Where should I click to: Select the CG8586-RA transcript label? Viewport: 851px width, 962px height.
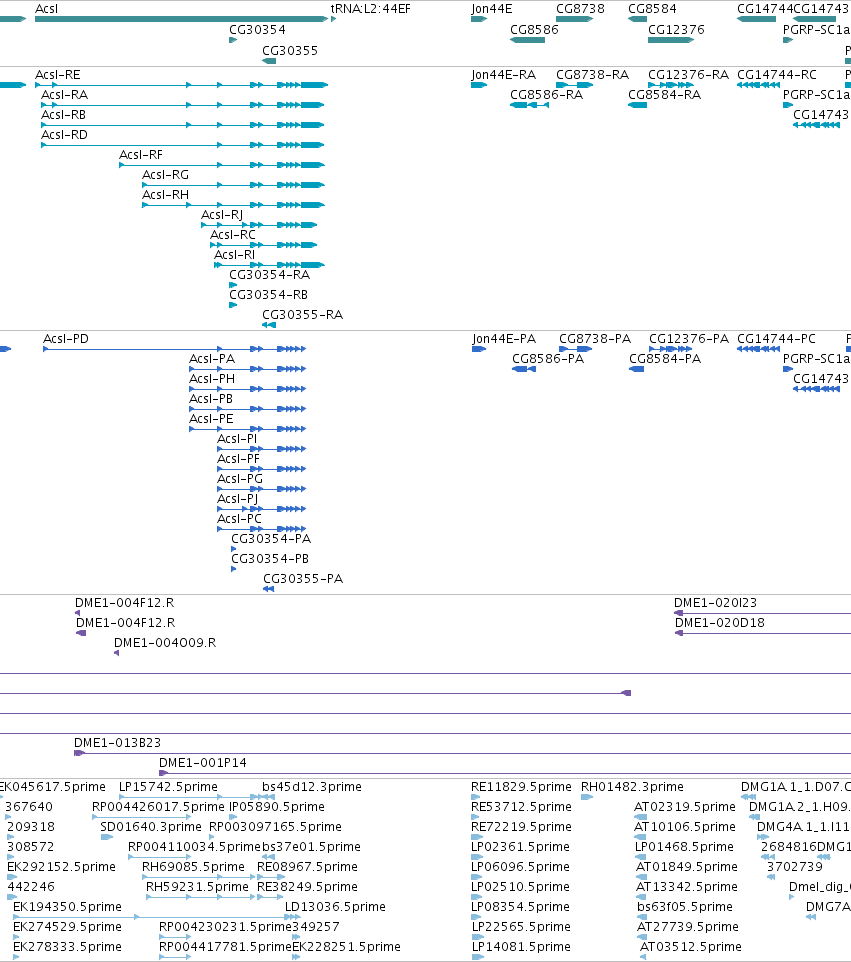(546, 94)
